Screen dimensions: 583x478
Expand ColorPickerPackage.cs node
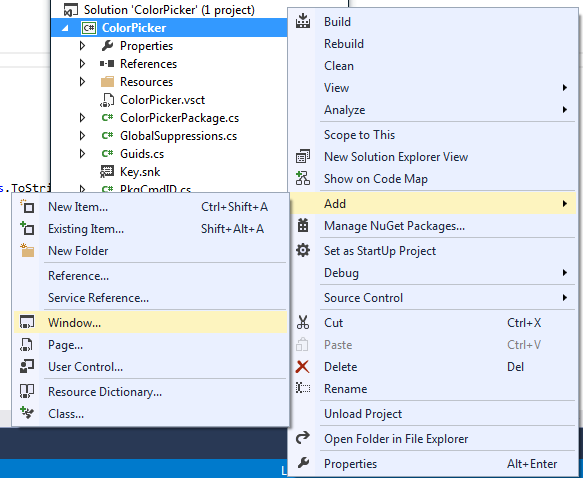[83, 118]
